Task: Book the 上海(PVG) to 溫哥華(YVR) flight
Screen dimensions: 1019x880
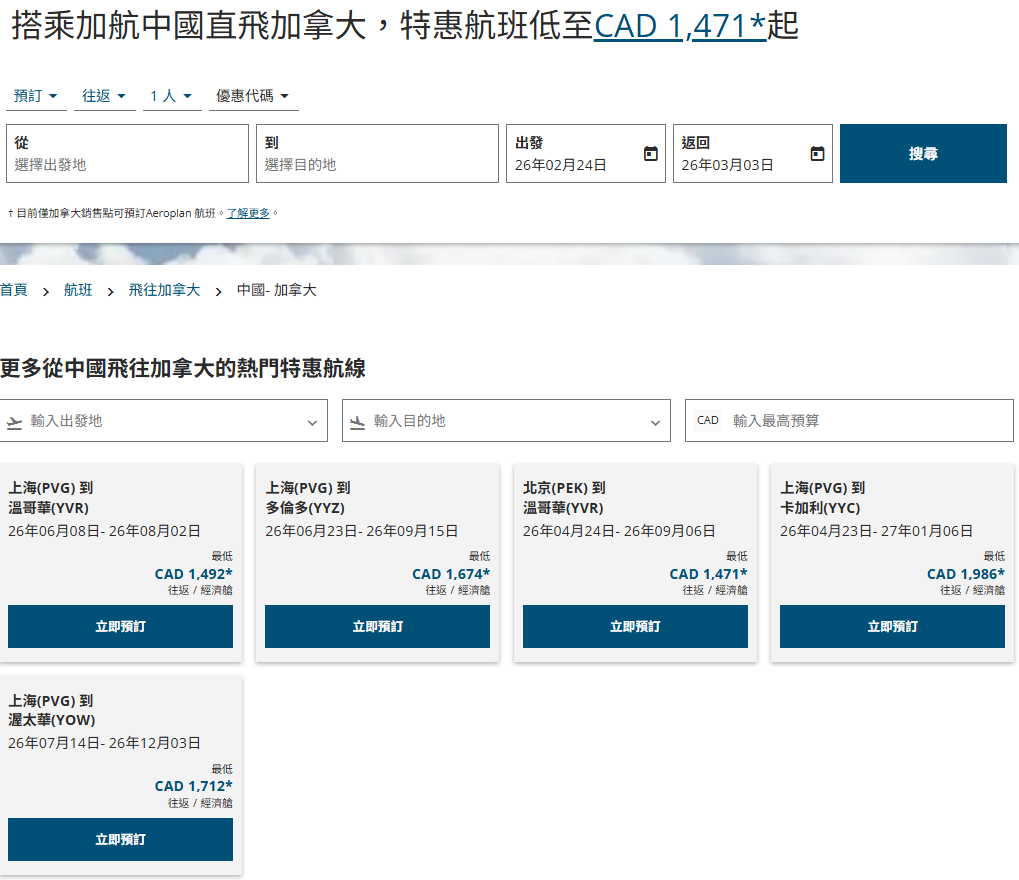Action: pos(120,627)
